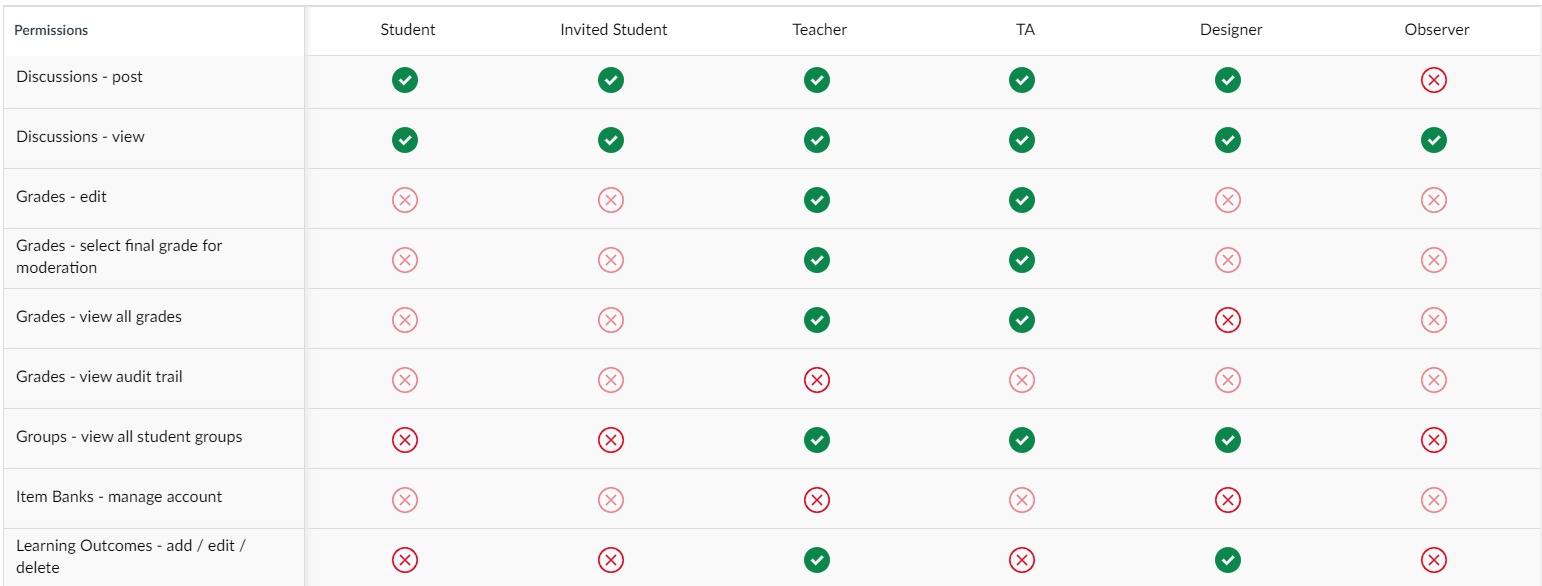Click Teacher's Grades - edit checkmark
The height and width of the screenshot is (586, 1542).
point(817,200)
